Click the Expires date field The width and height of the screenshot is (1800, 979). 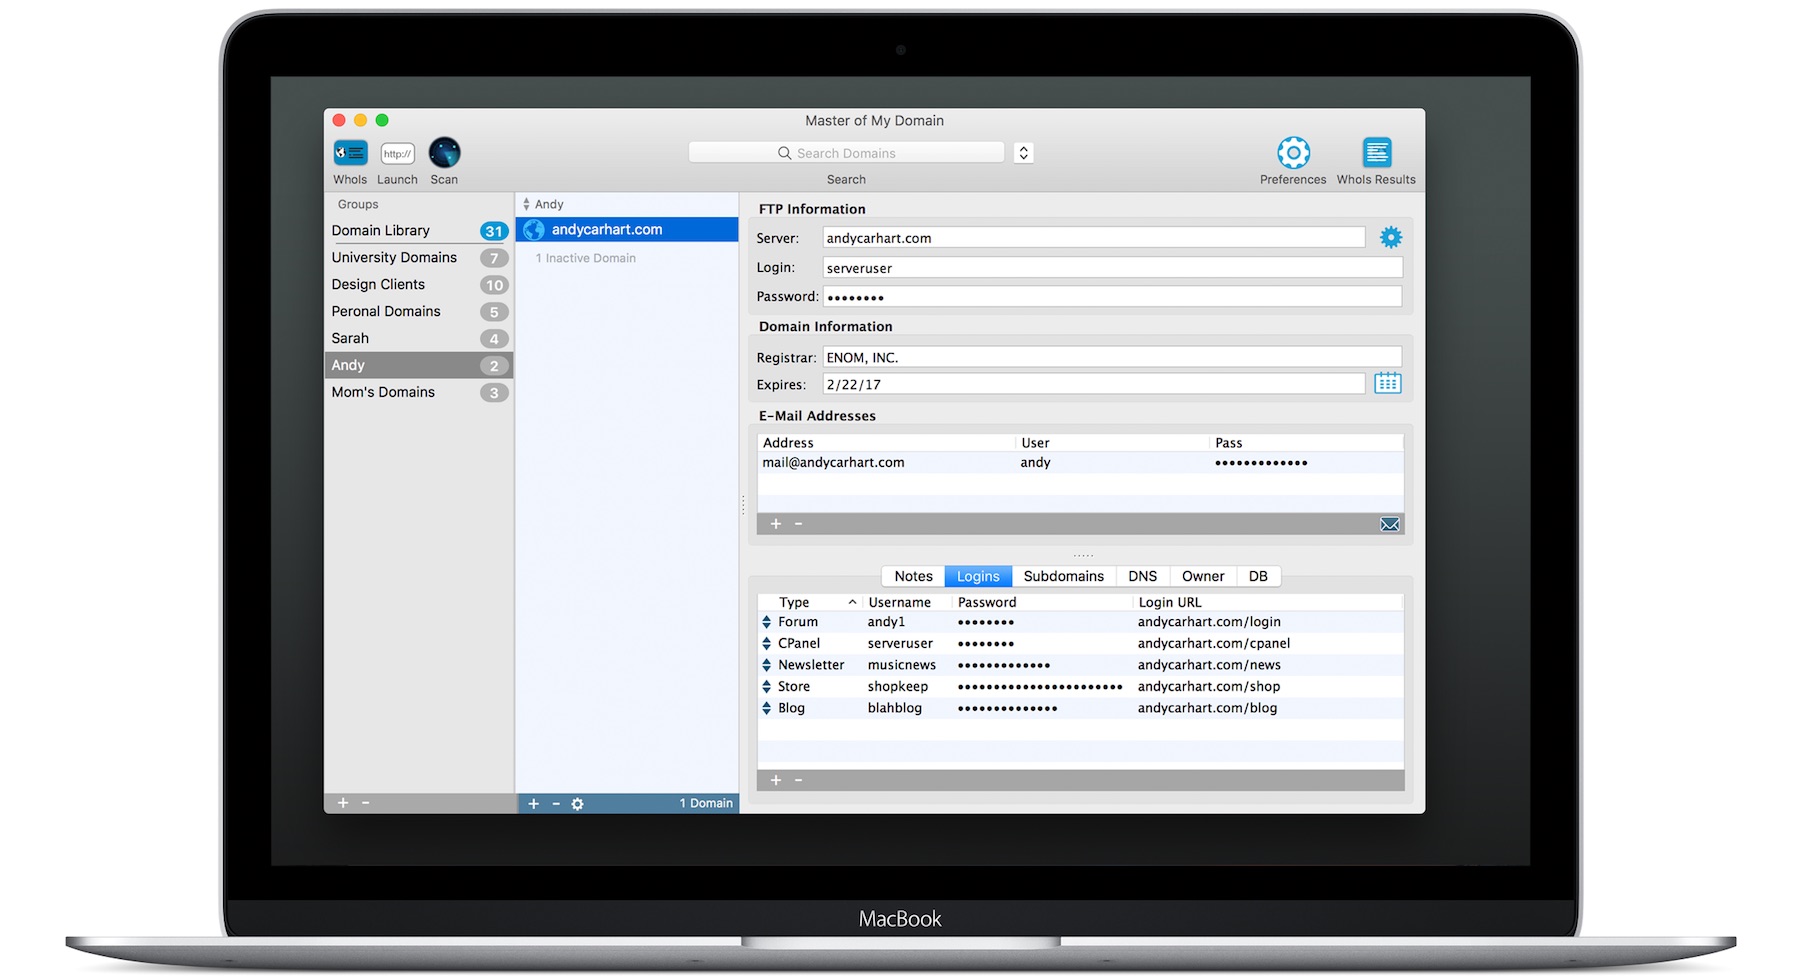click(1094, 384)
